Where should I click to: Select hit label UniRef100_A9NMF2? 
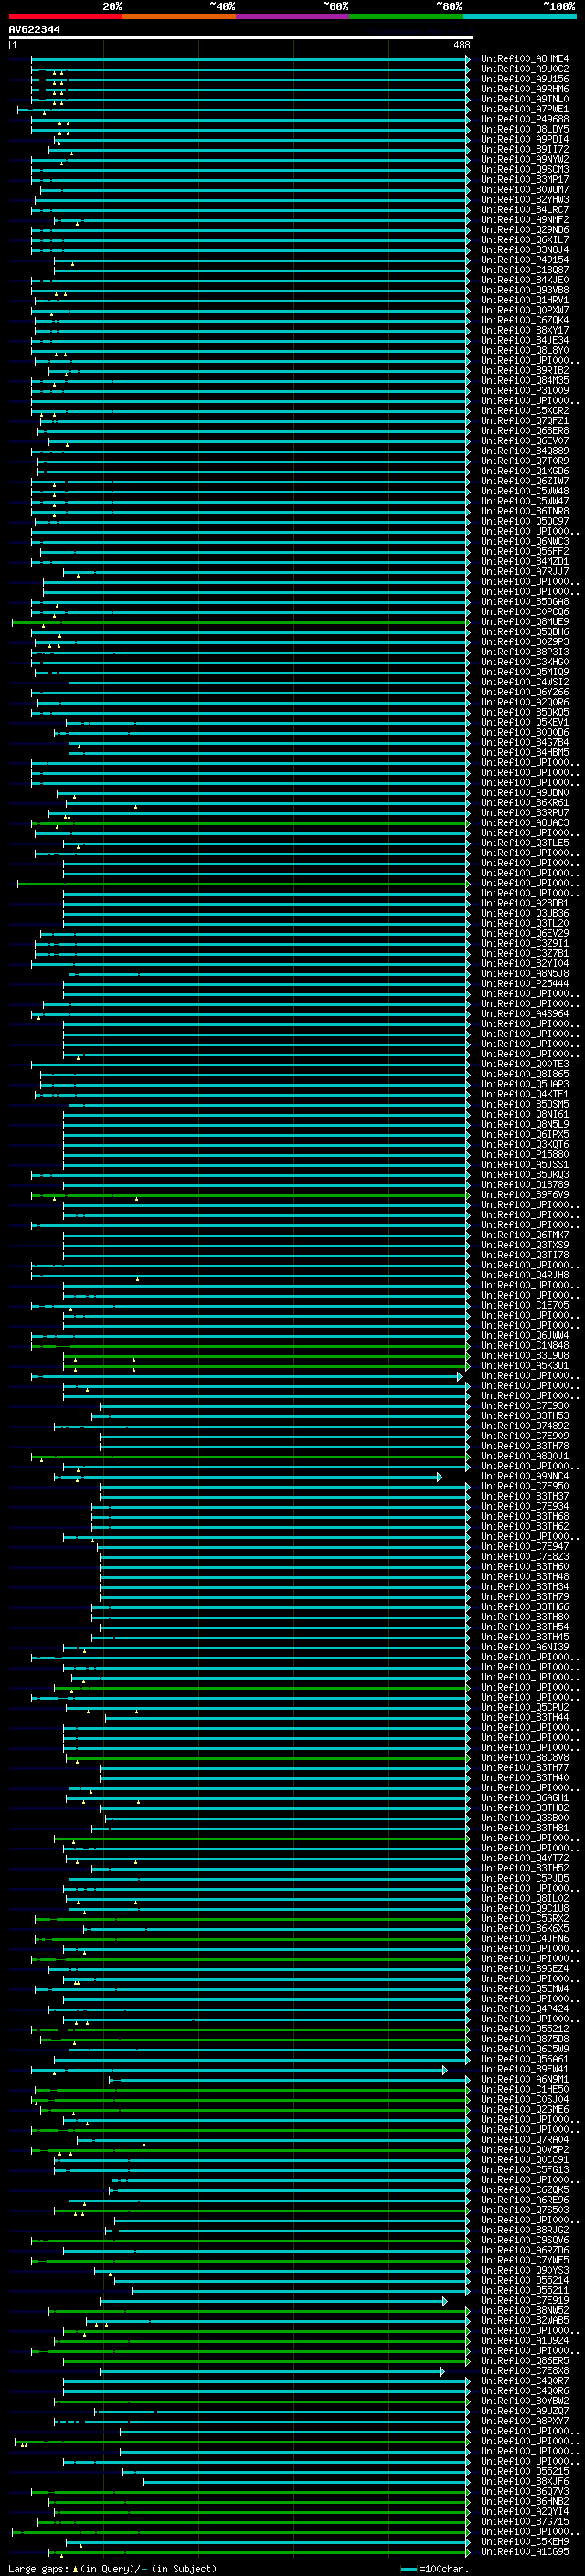click(525, 220)
